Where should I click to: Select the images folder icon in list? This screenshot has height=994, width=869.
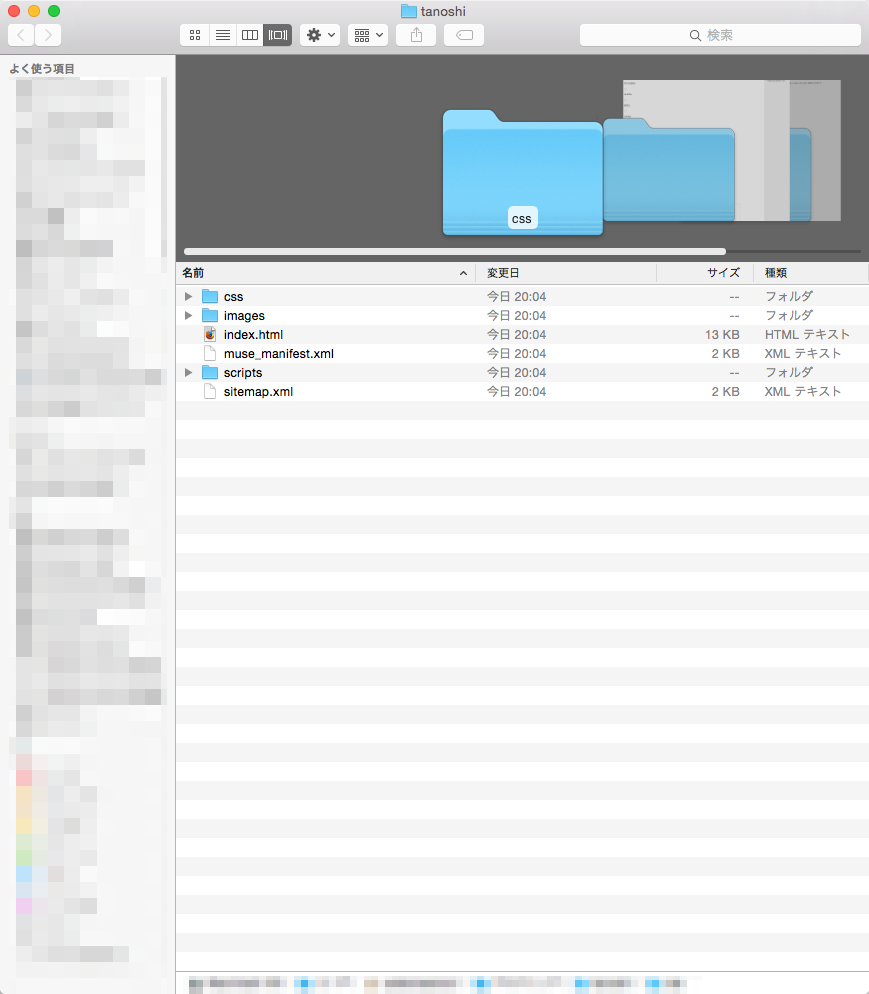coord(210,316)
